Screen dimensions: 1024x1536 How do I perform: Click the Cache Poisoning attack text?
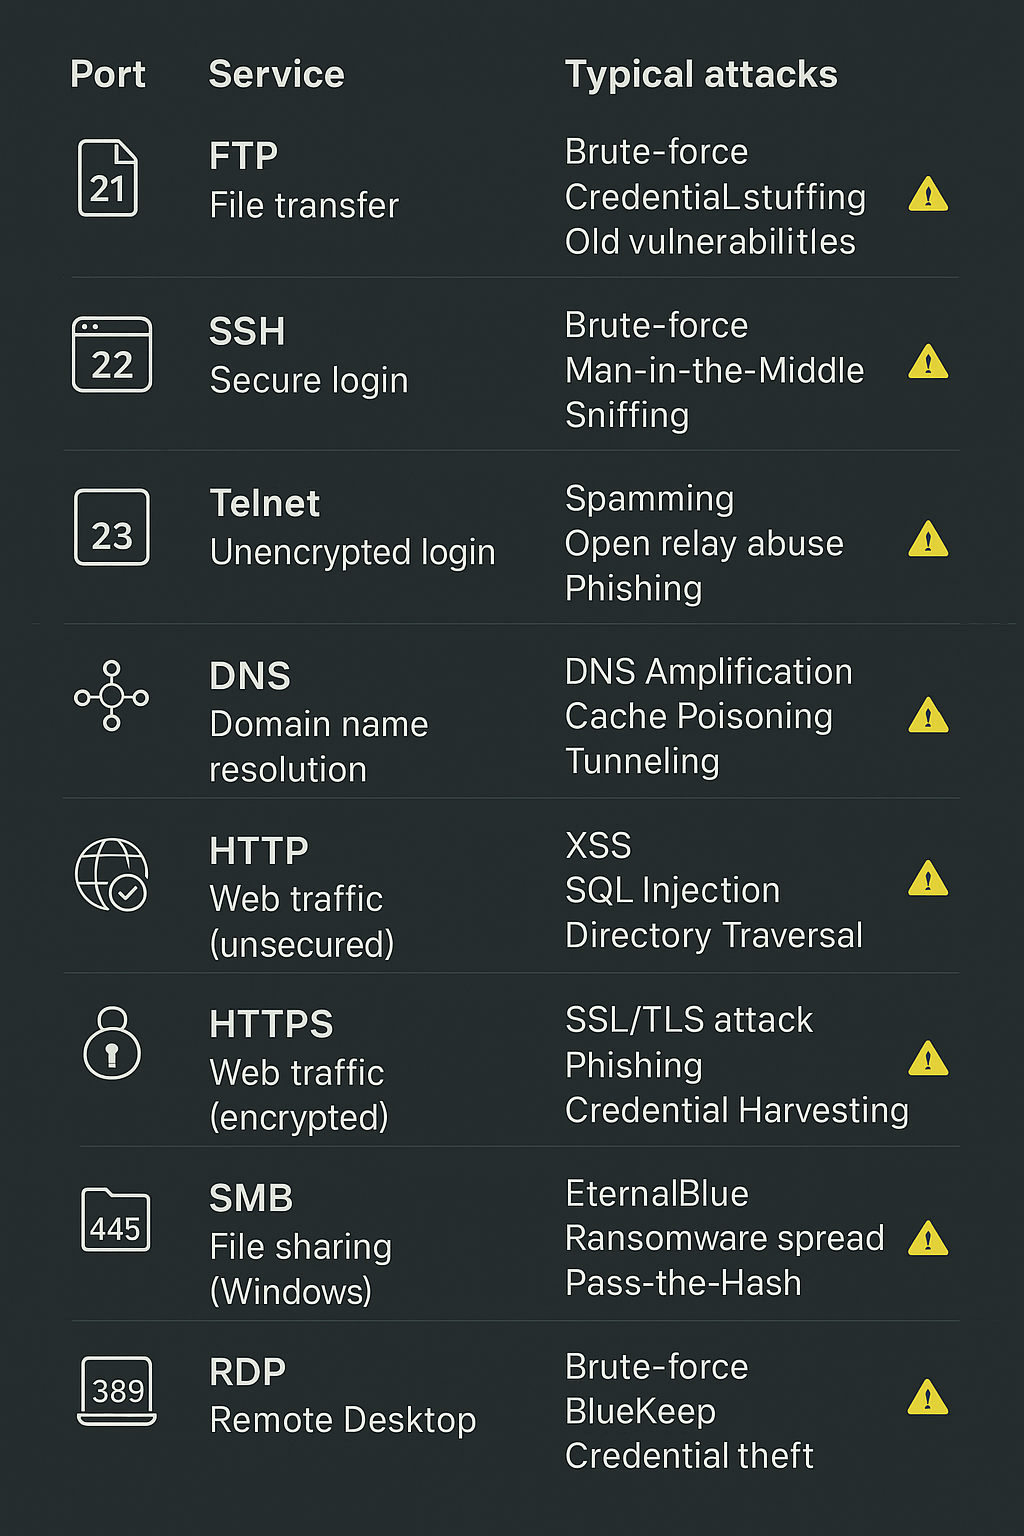[699, 716]
